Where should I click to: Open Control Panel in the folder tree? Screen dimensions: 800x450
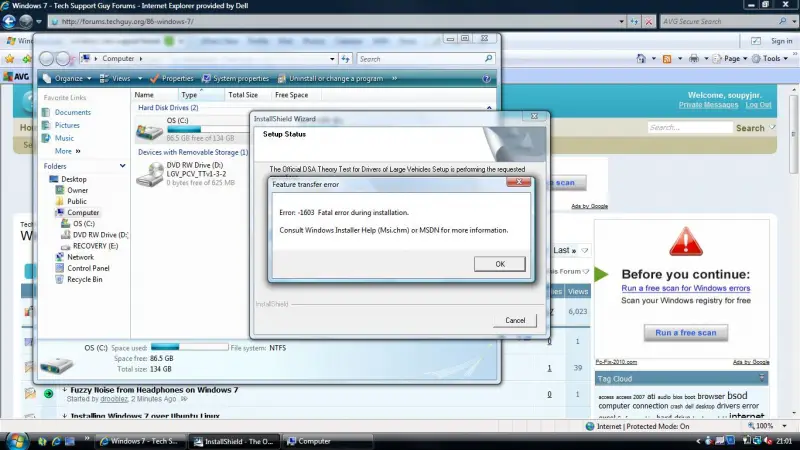[88, 268]
